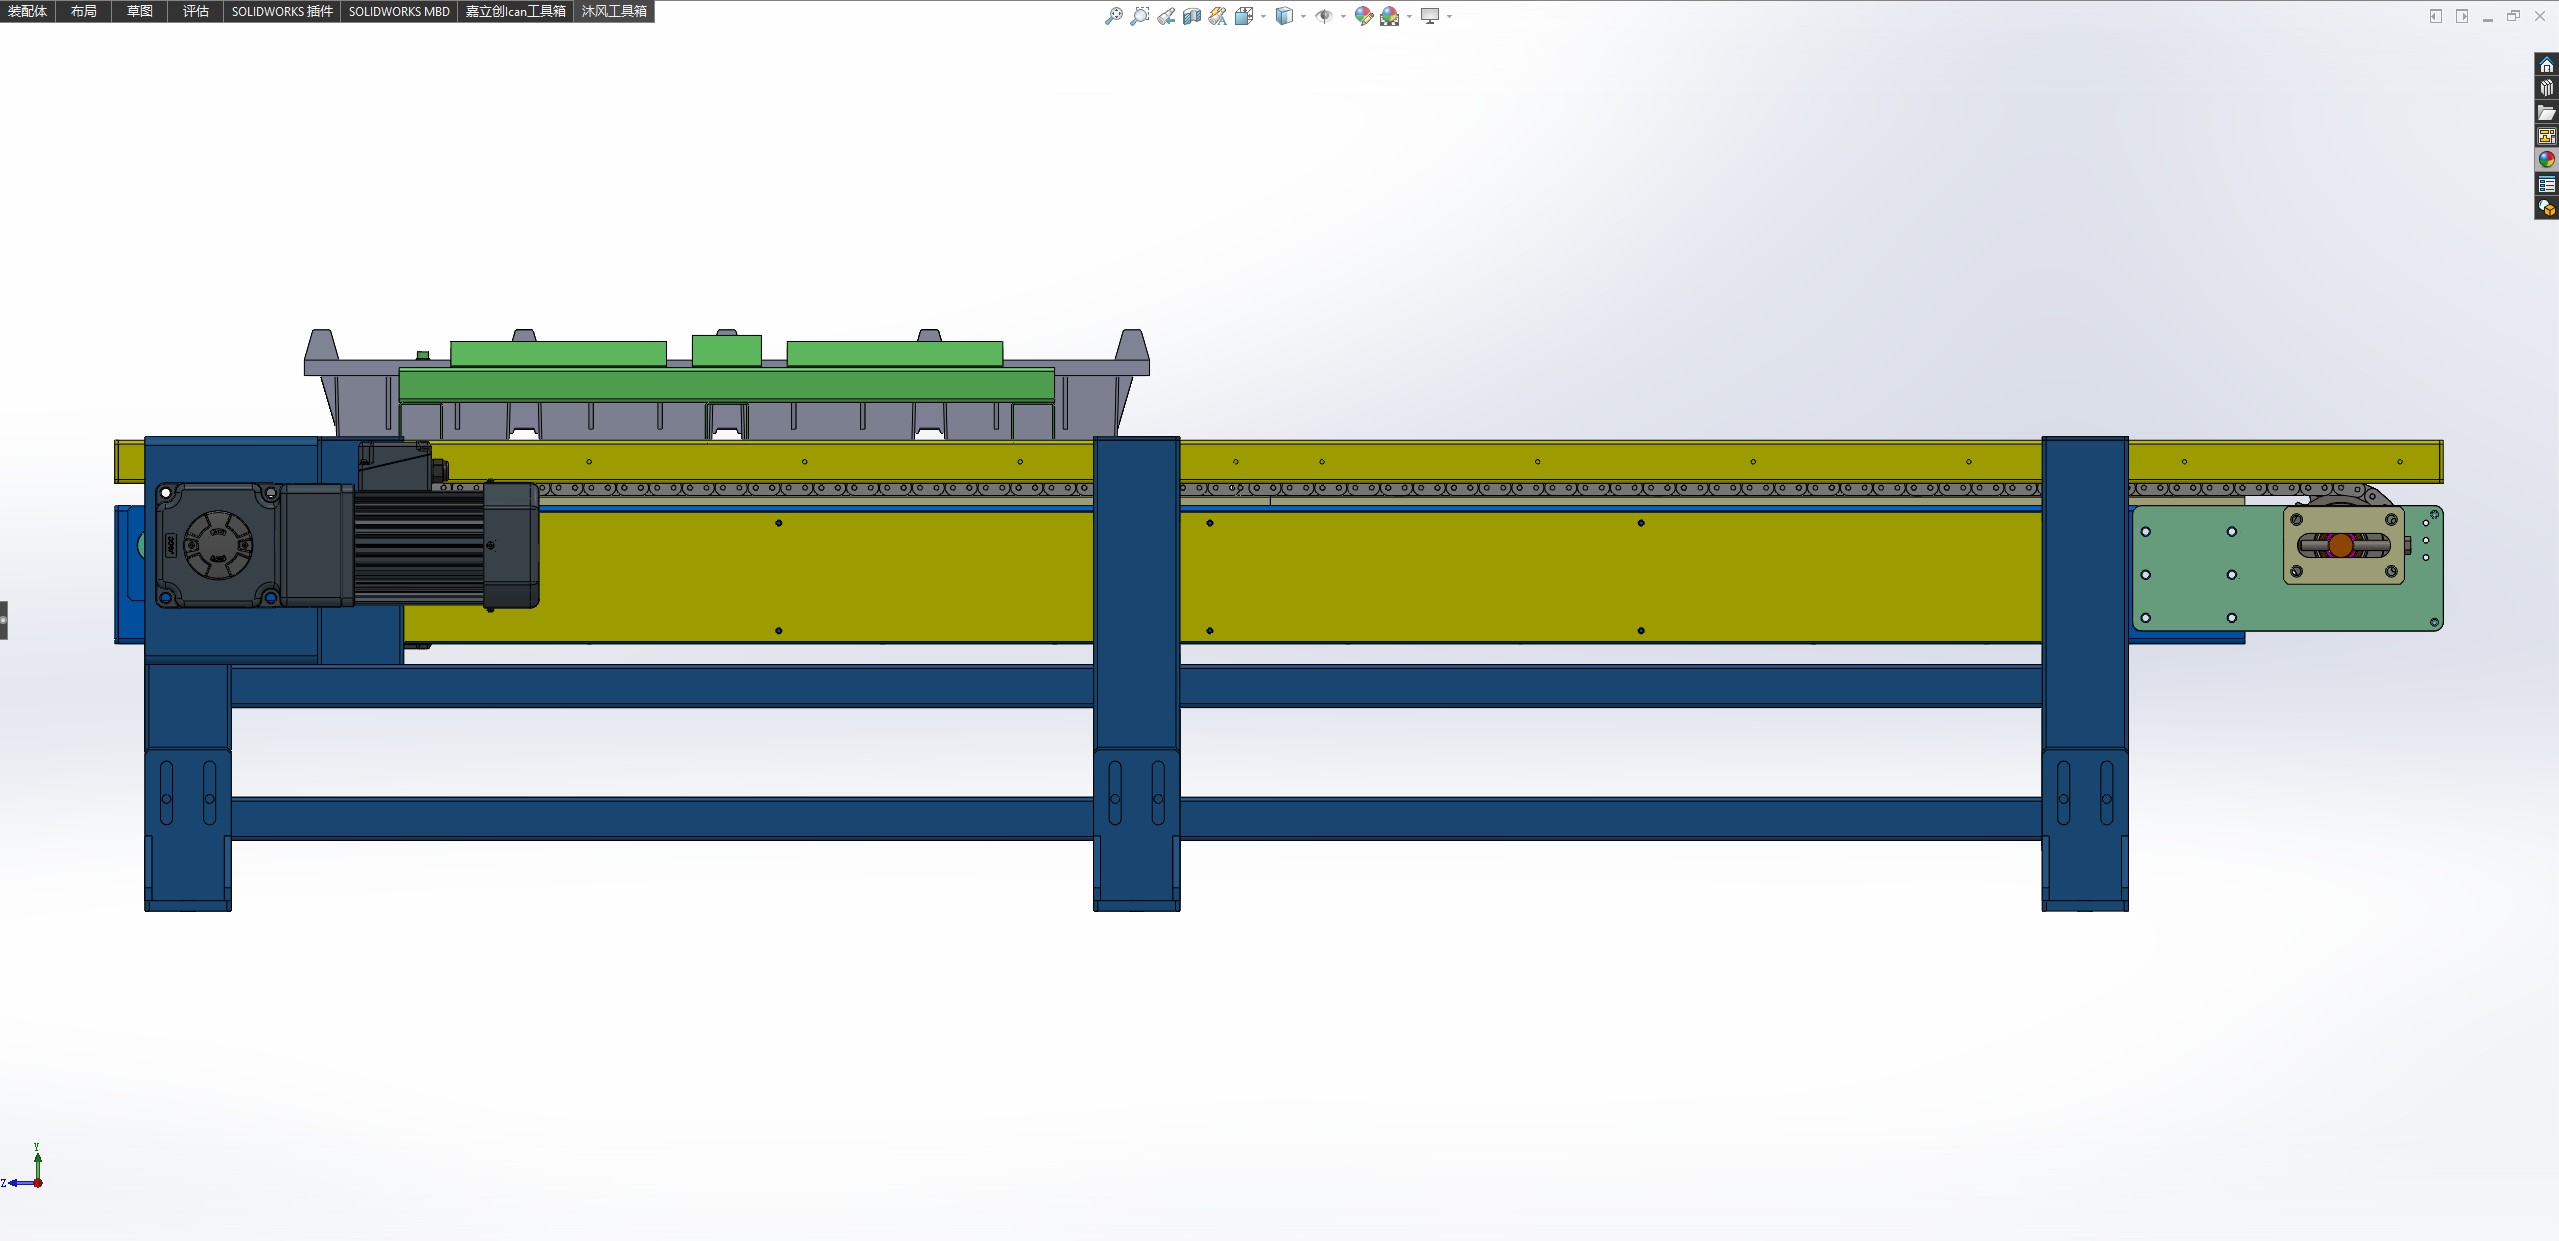Toggle the Section View tool
The image size is (2559, 1241).
pyautogui.click(x=1191, y=16)
